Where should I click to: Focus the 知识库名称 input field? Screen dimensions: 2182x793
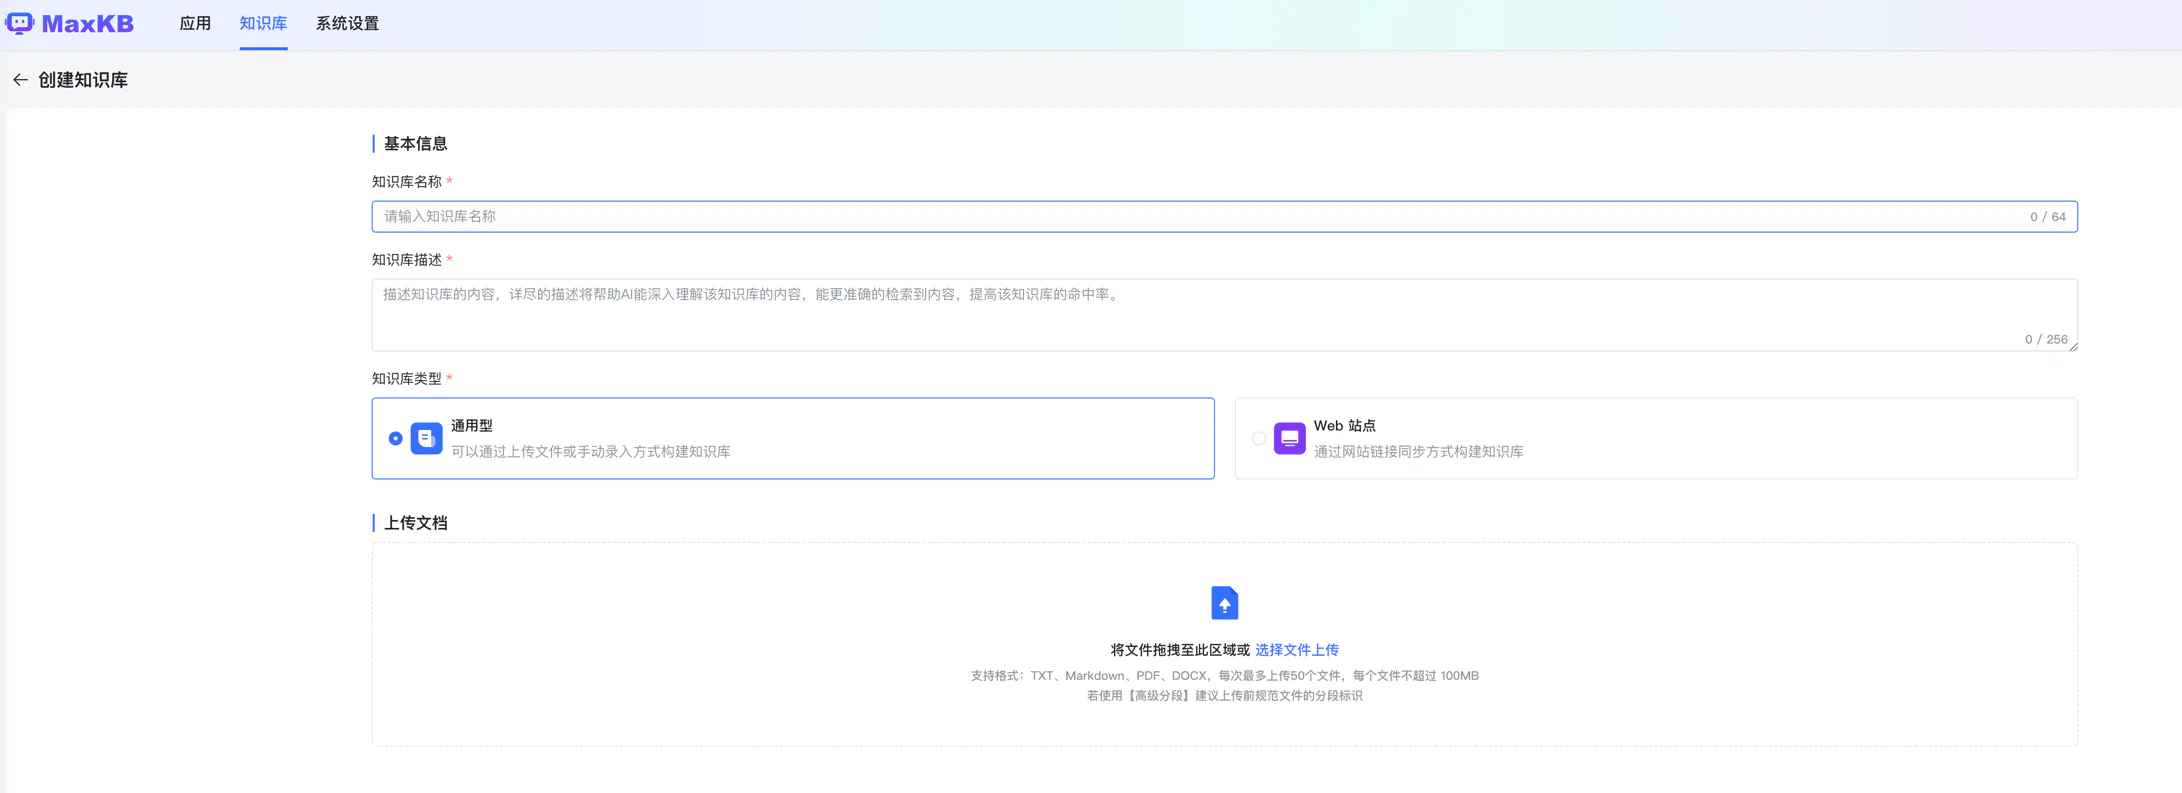1200,216
